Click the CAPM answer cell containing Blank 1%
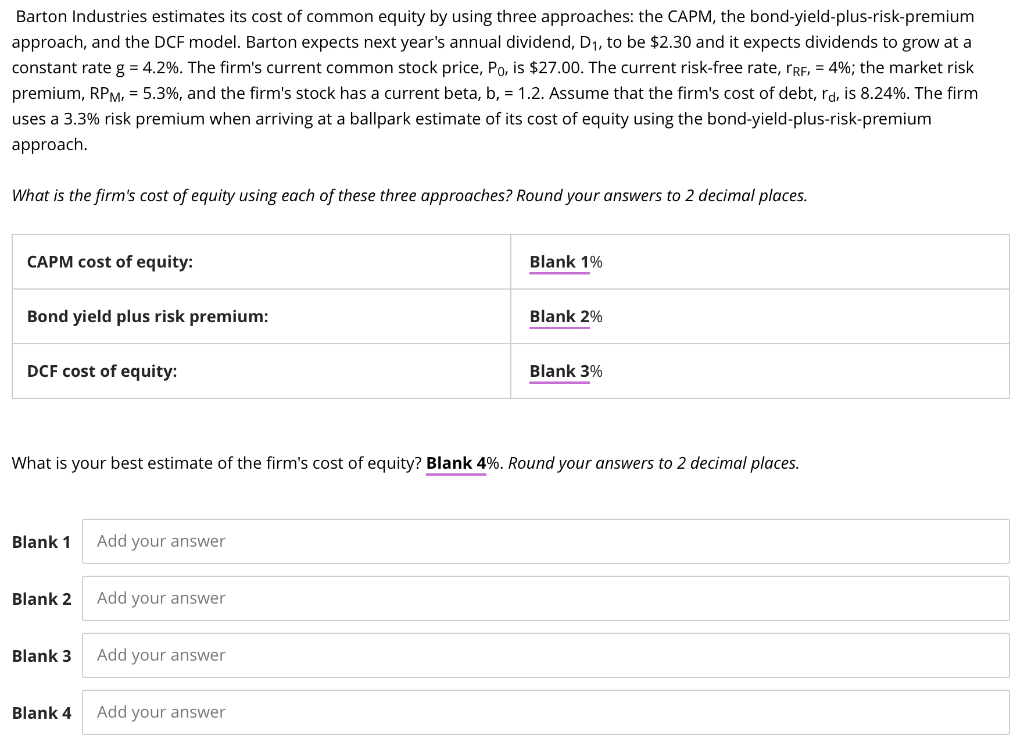1024x749 pixels. click(760, 261)
